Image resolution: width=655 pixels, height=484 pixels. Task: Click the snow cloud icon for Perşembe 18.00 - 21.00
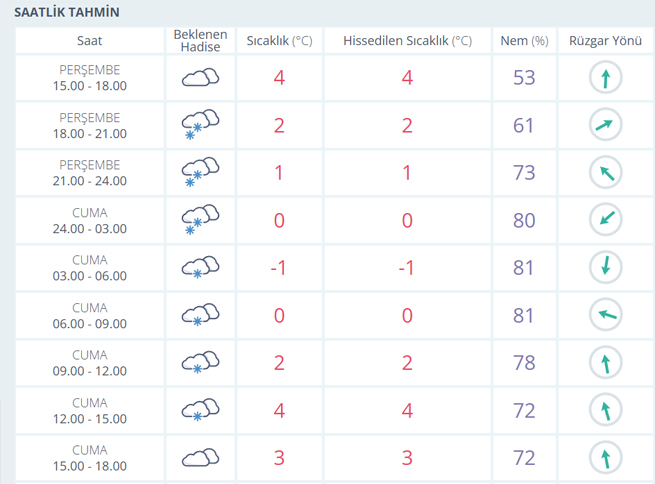pos(200,124)
